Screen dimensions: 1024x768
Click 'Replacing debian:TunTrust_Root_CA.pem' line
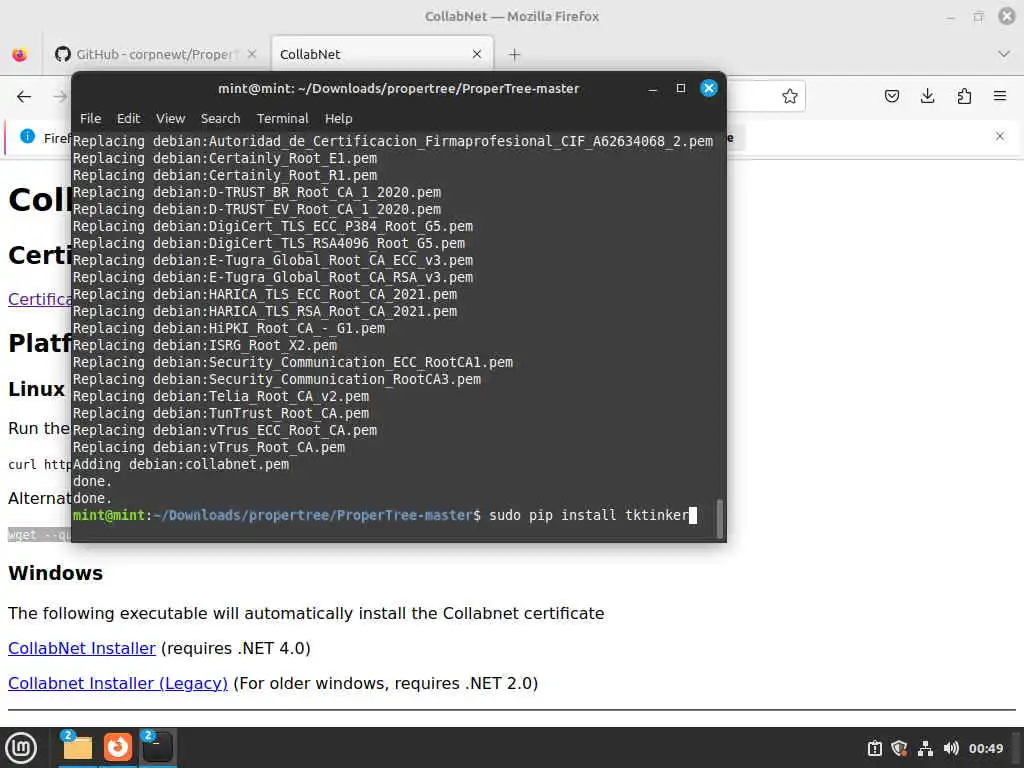coord(221,413)
